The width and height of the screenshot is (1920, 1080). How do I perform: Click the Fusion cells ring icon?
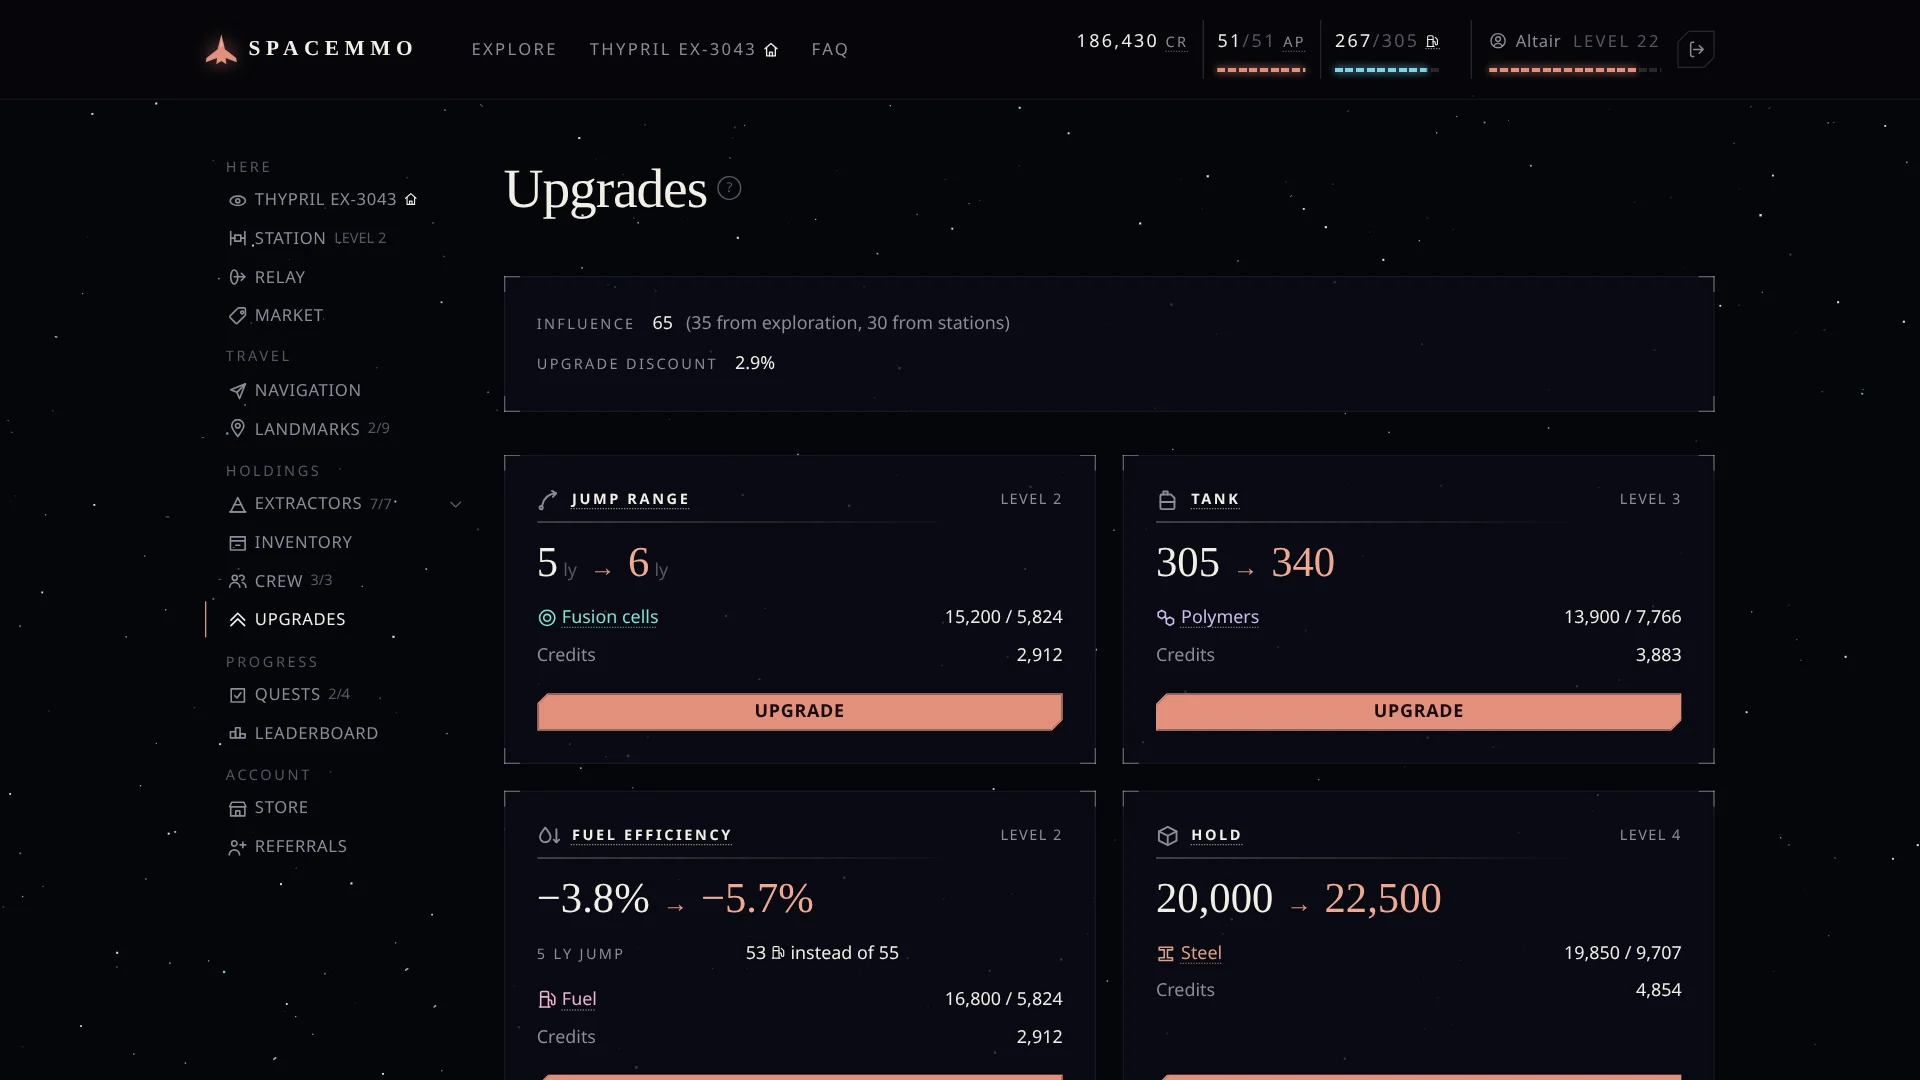click(547, 618)
